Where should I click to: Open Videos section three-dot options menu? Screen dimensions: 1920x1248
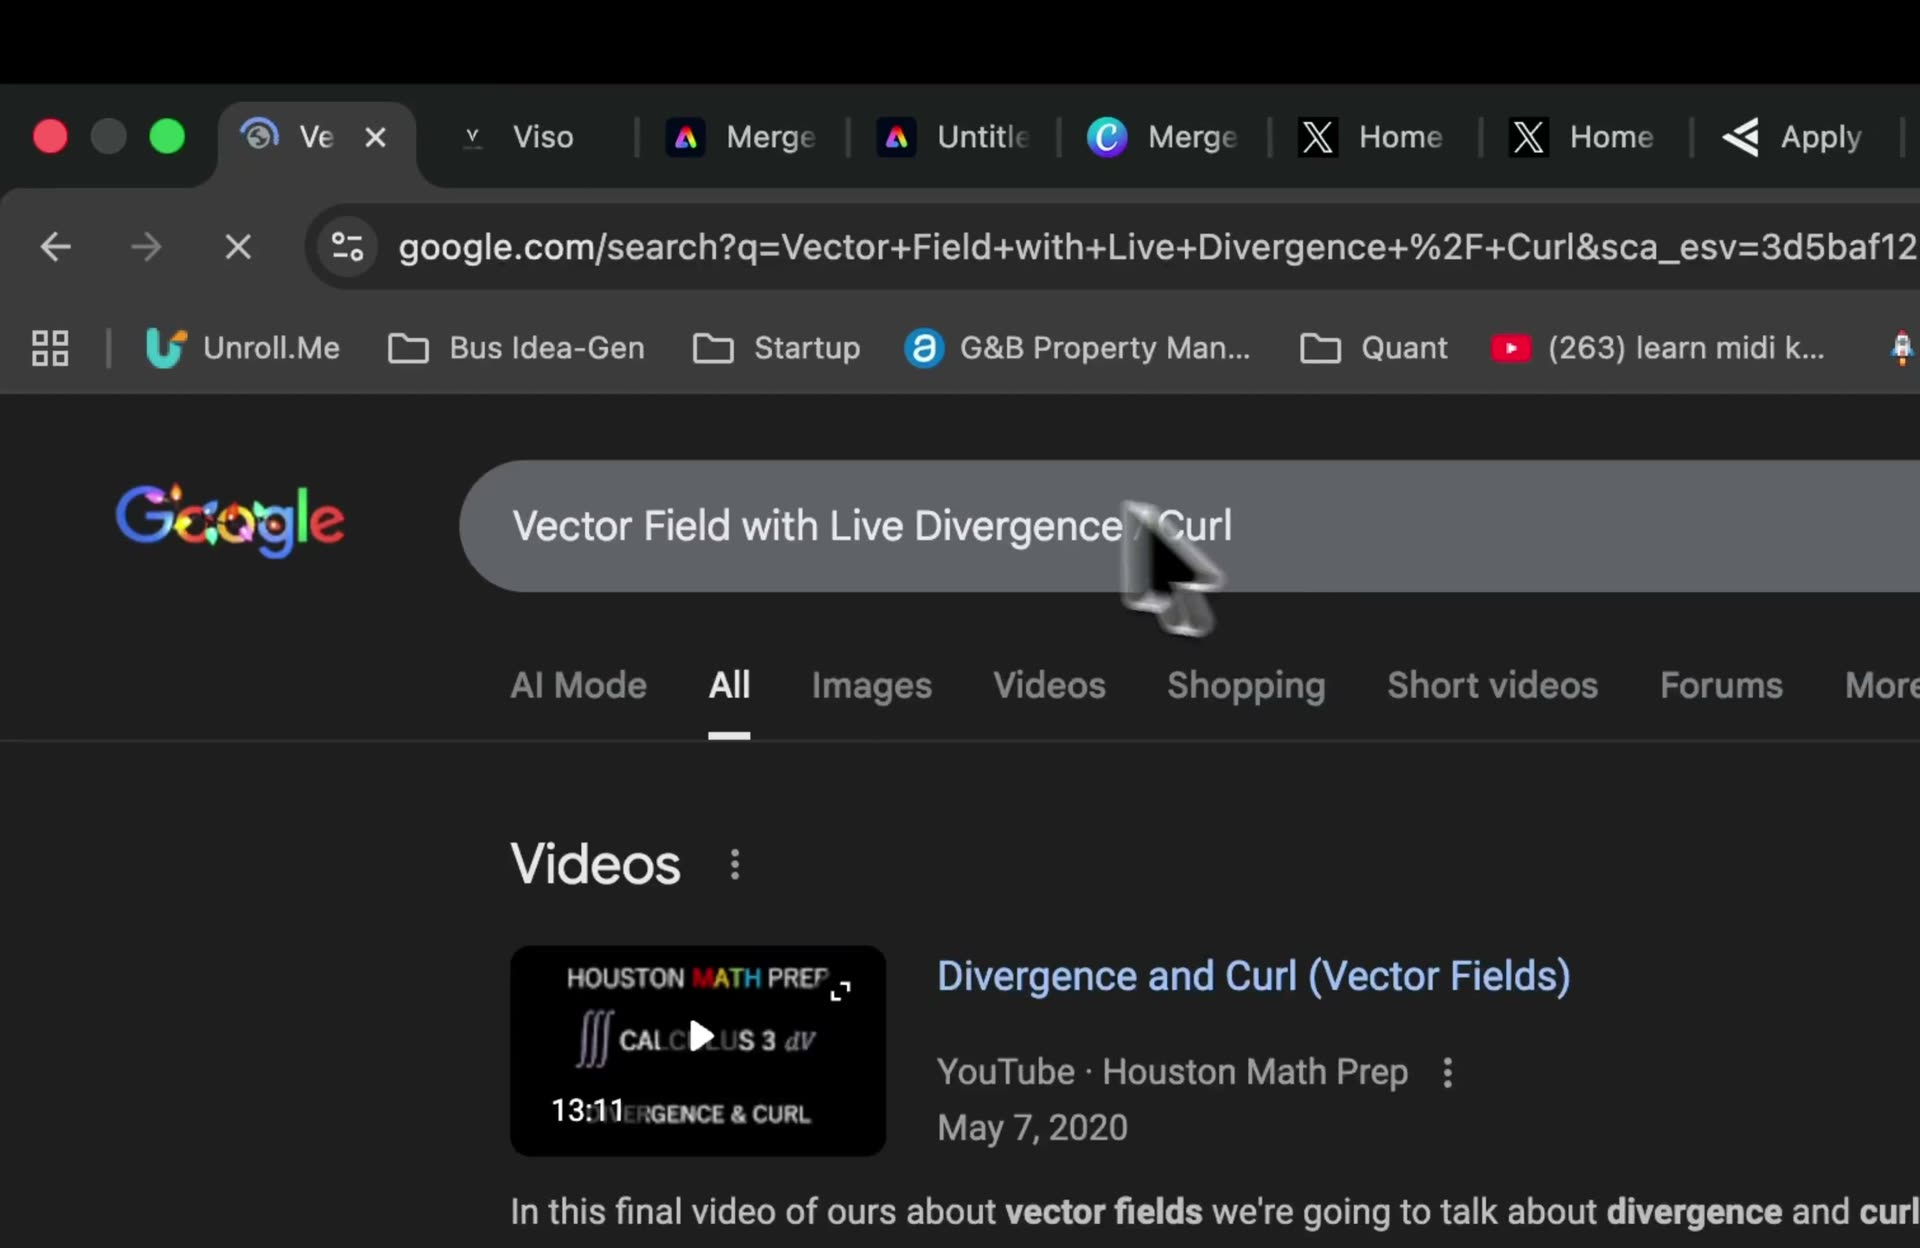point(735,864)
